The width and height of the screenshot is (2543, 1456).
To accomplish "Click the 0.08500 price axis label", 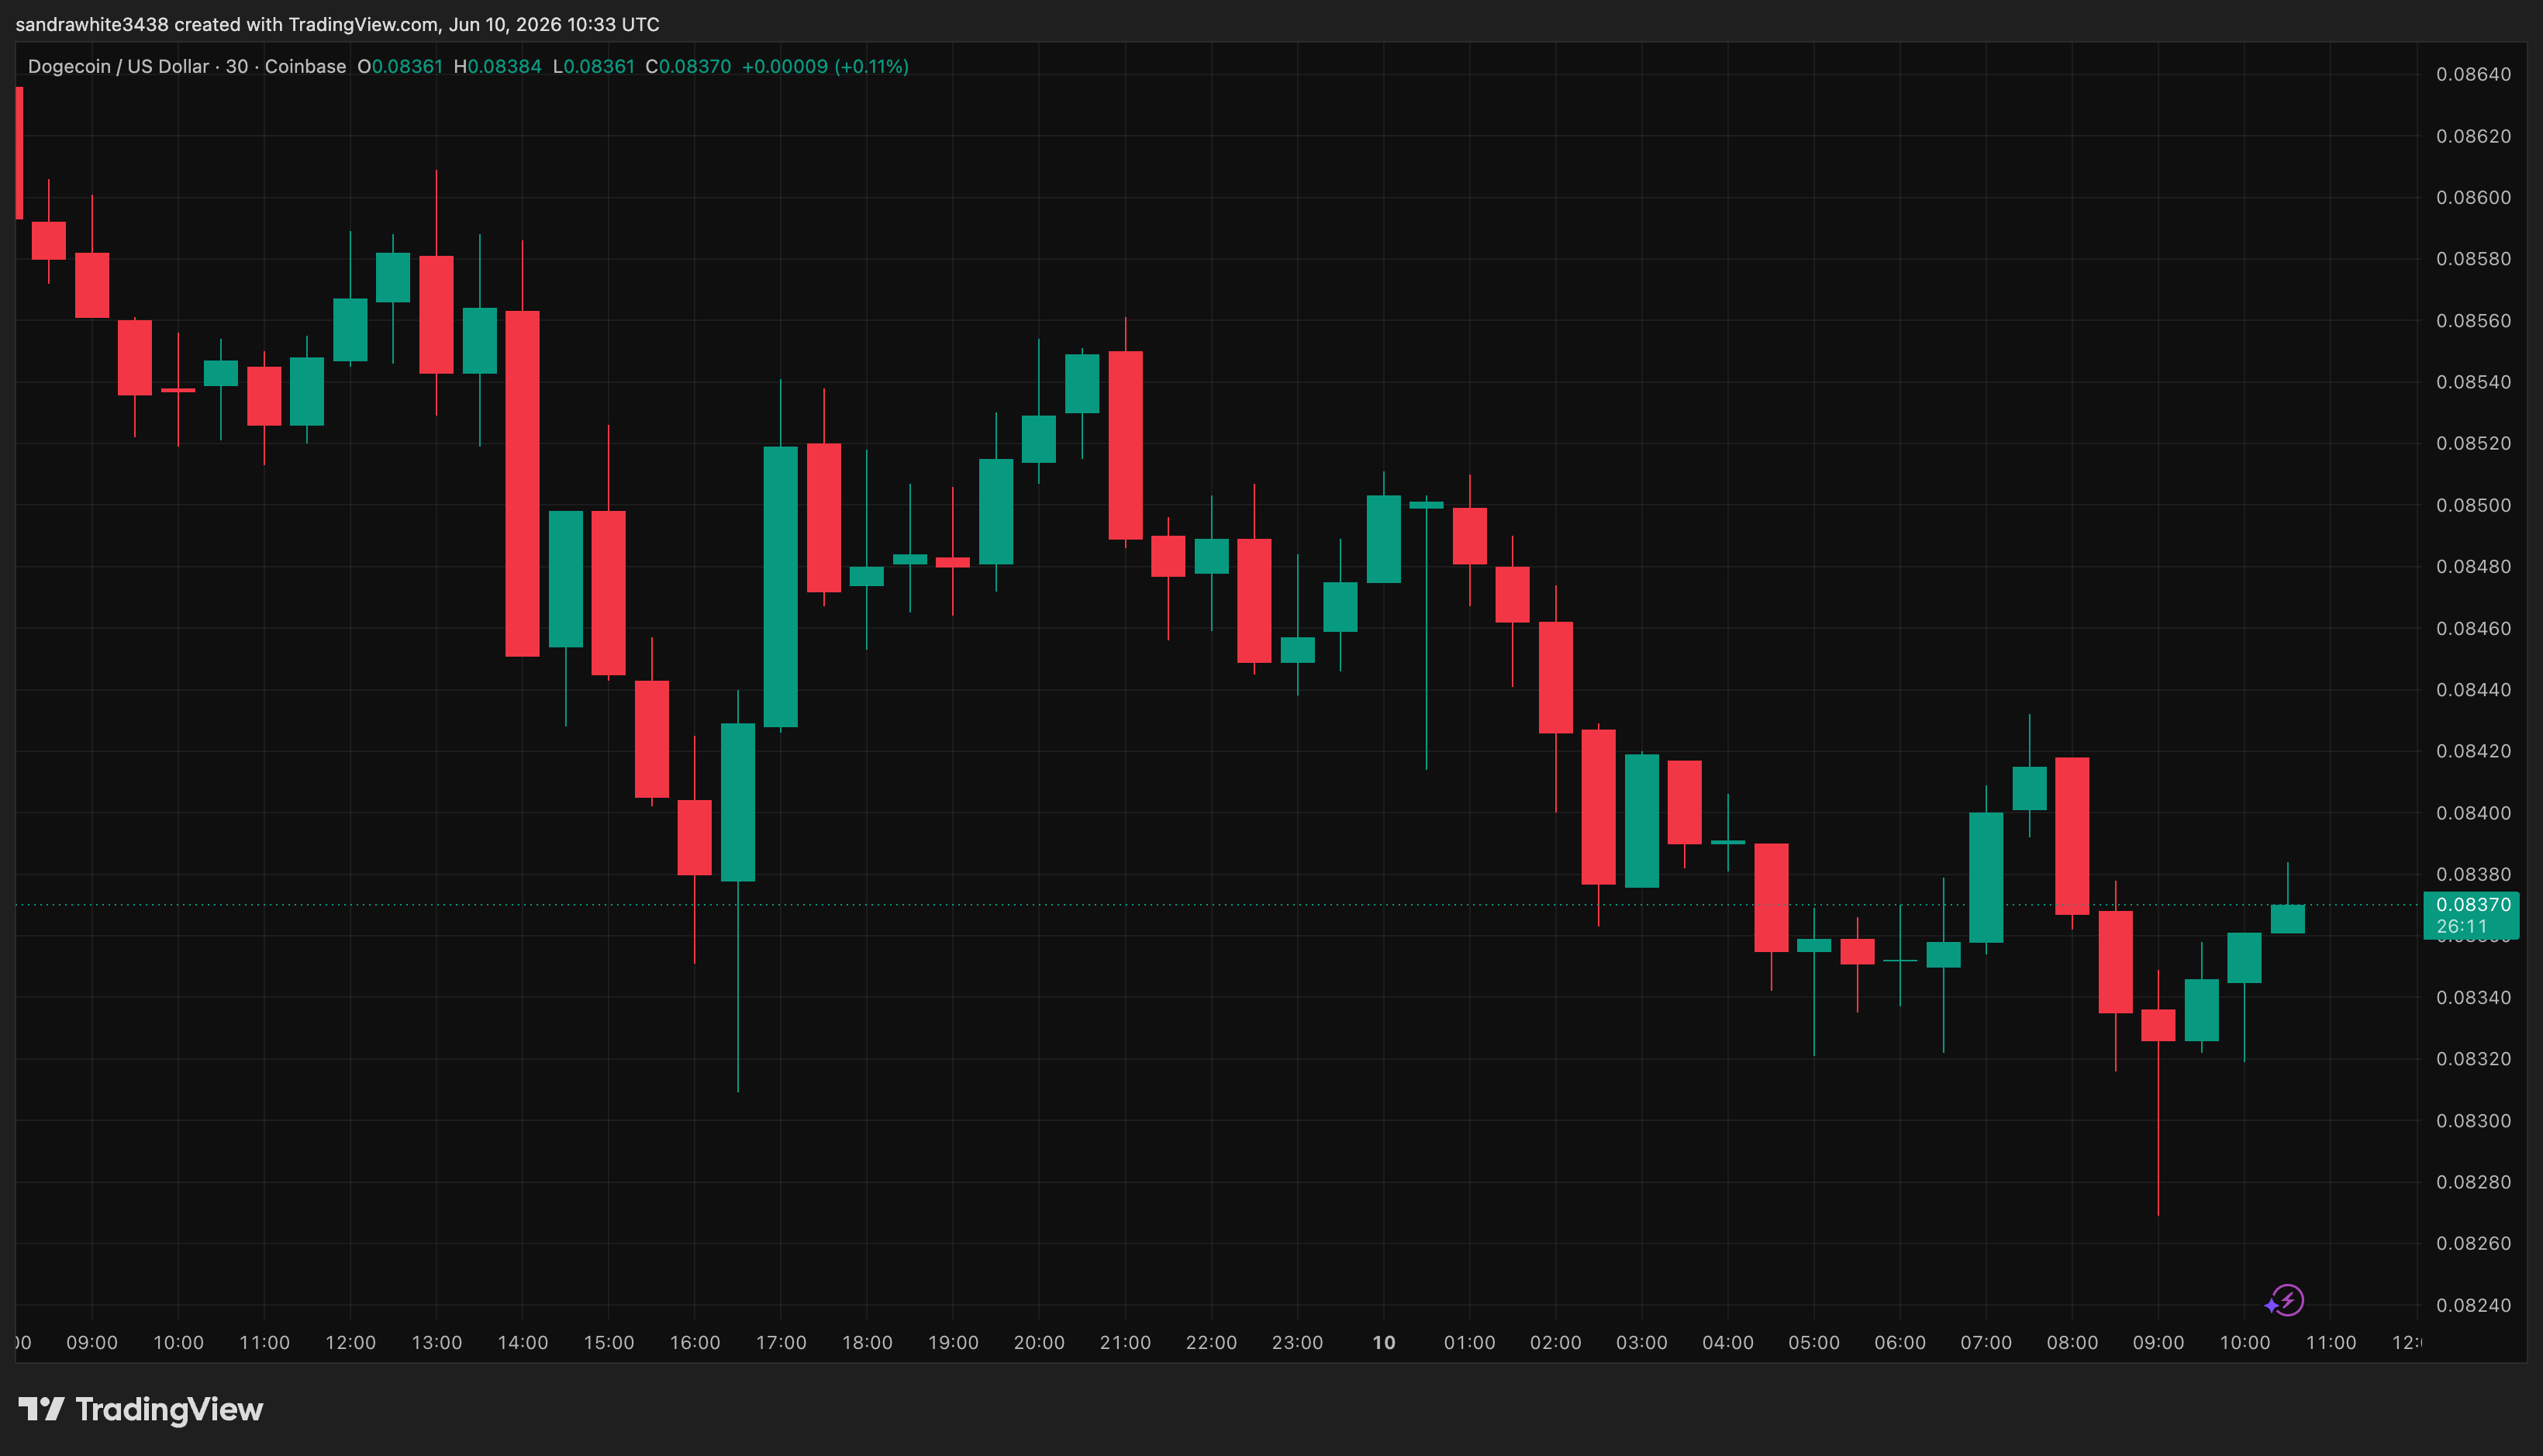I will point(2473,505).
